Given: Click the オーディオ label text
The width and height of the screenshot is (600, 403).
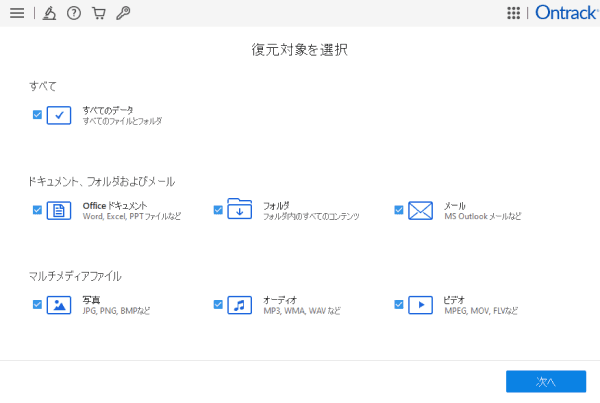Looking at the screenshot, I should click(280, 300).
